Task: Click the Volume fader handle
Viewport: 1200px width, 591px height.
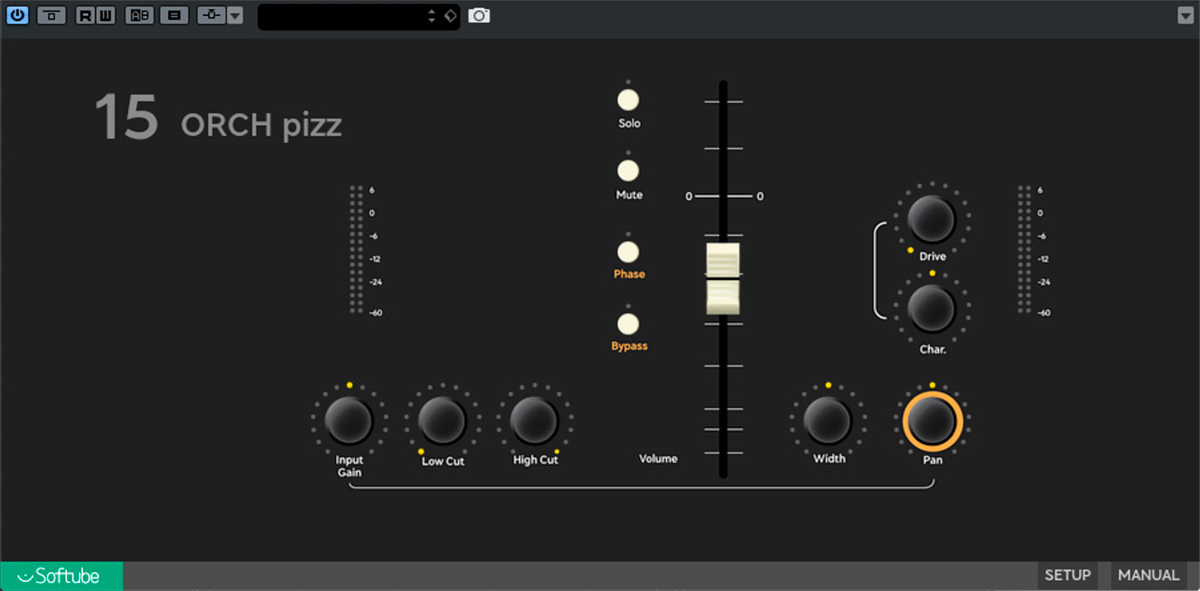Action: (722, 279)
